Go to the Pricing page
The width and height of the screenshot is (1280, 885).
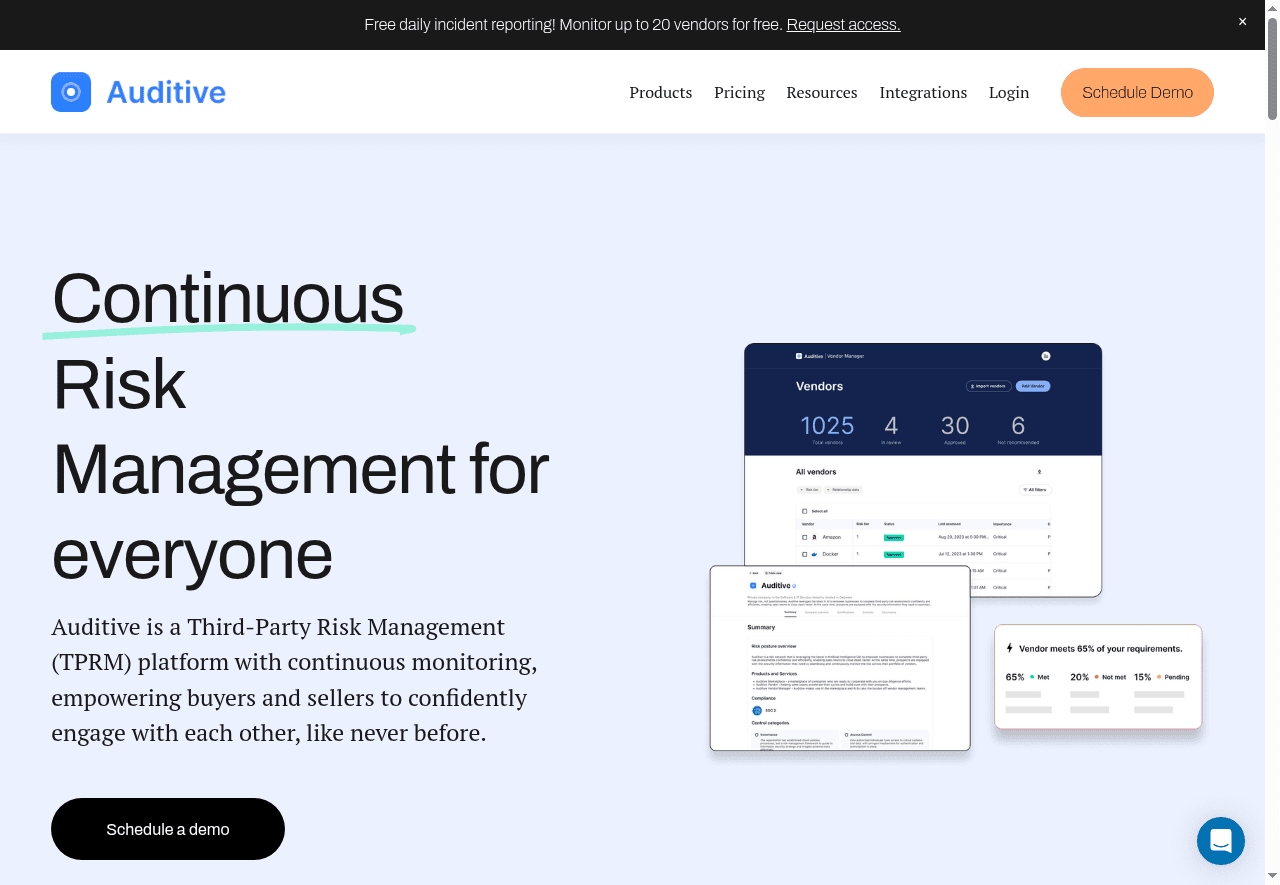[739, 92]
